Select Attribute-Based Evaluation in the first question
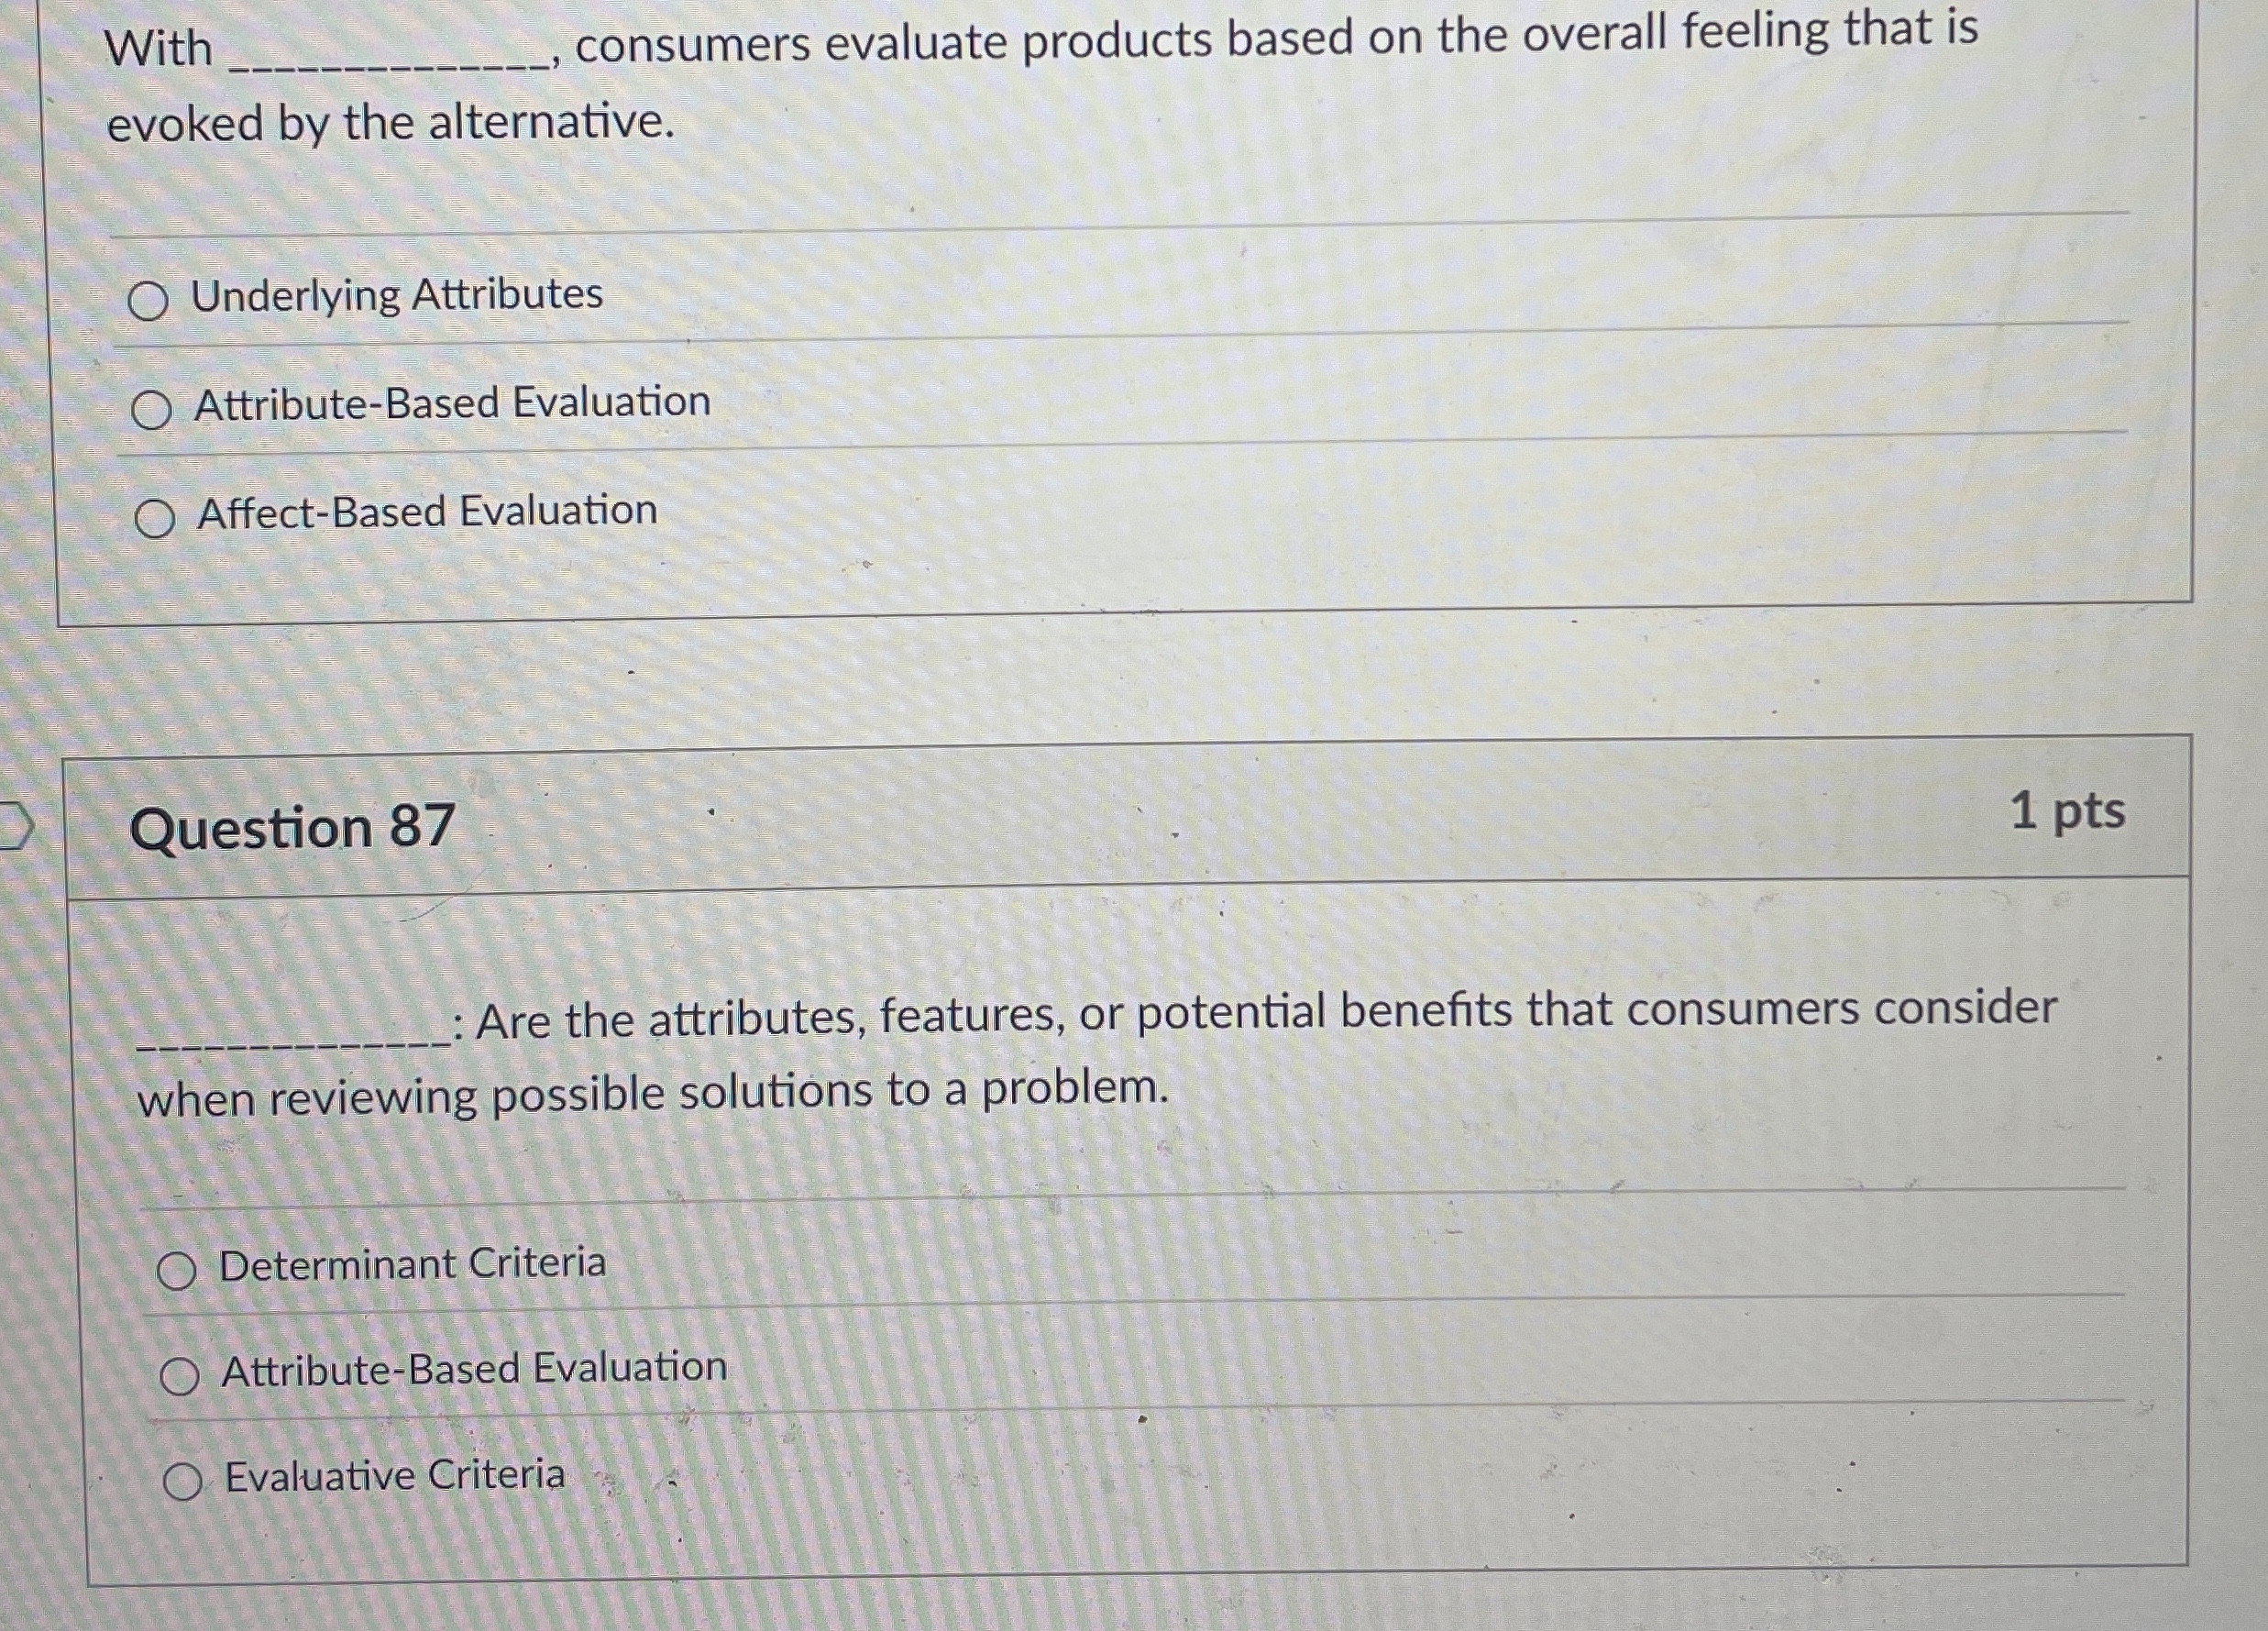Viewport: 2268px width, 1631px height. coord(152,408)
